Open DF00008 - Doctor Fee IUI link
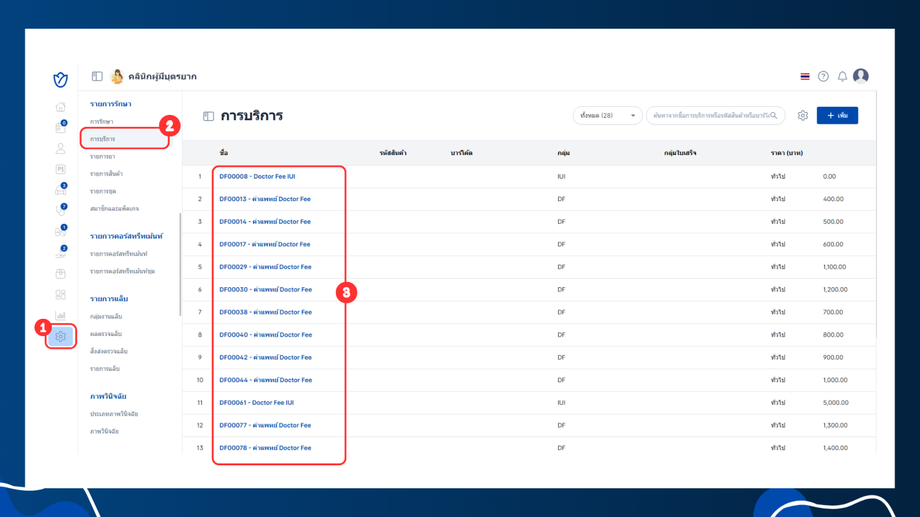The height and width of the screenshot is (517, 920). [257, 176]
